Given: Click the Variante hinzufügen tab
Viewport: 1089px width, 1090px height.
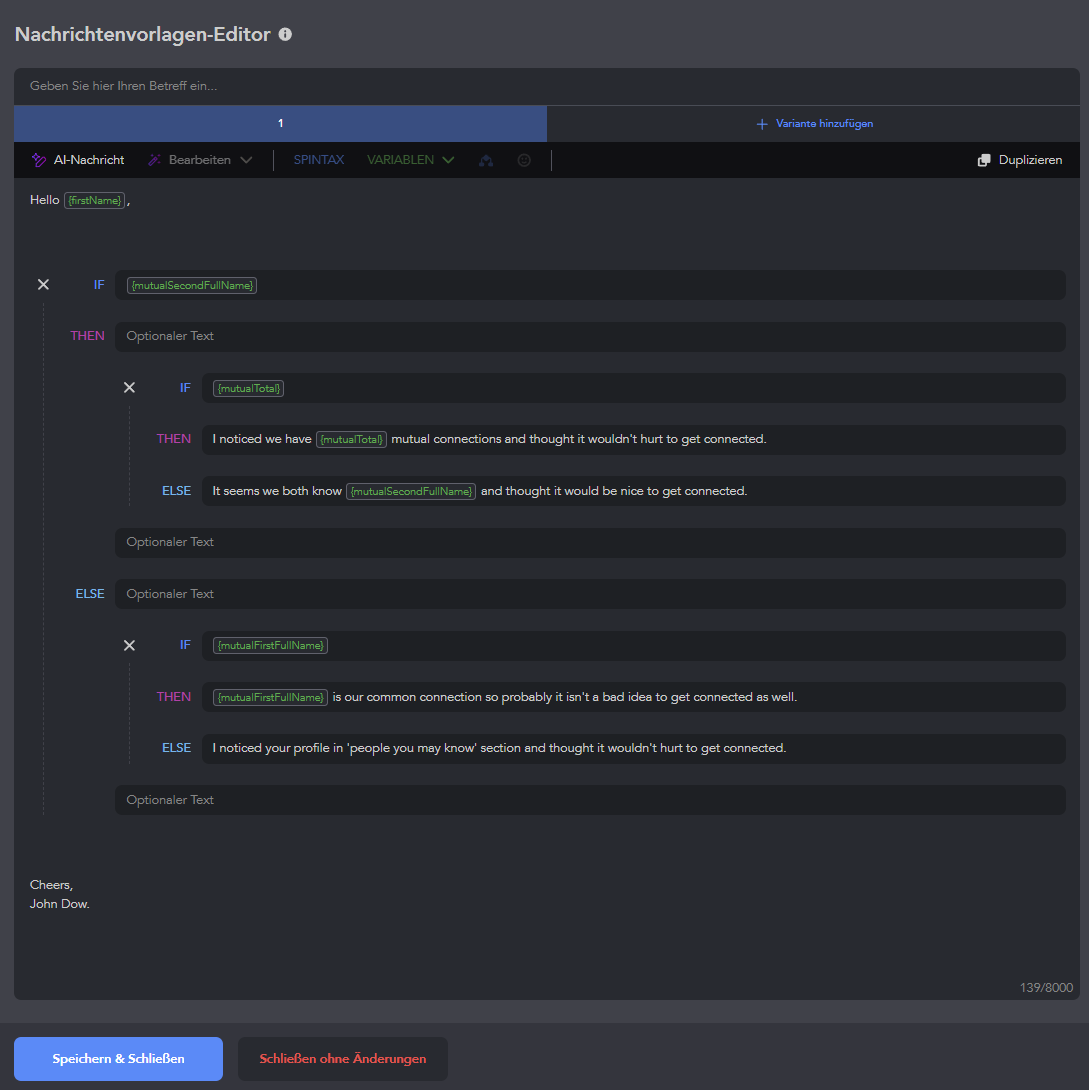Looking at the screenshot, I should (x=813, y=124).
